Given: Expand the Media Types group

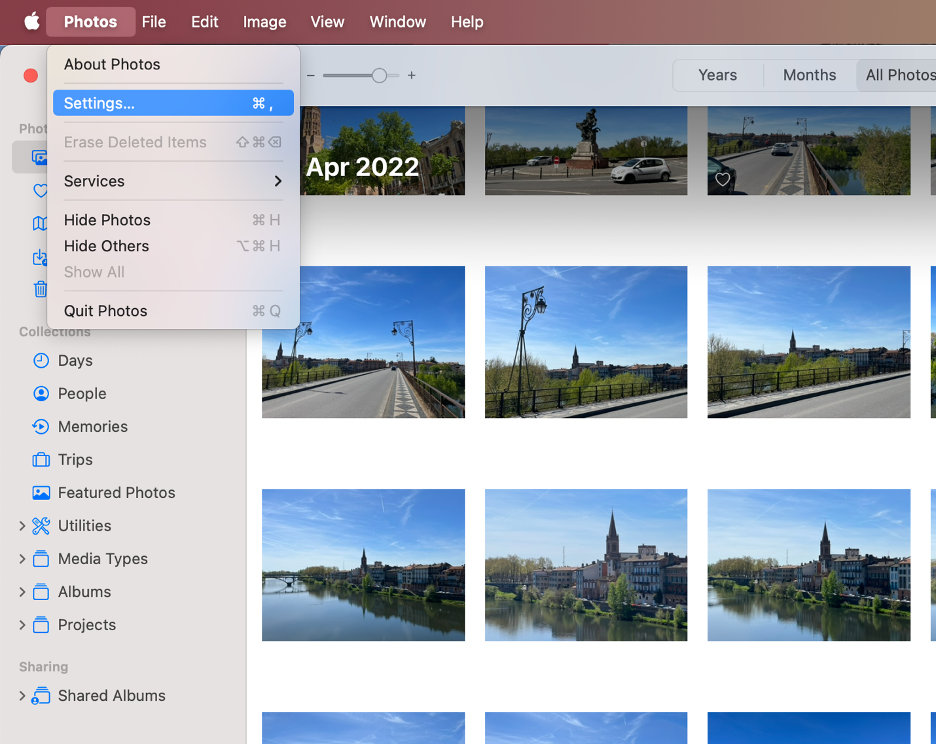Looking at the screenshot, I should point(20,558).
